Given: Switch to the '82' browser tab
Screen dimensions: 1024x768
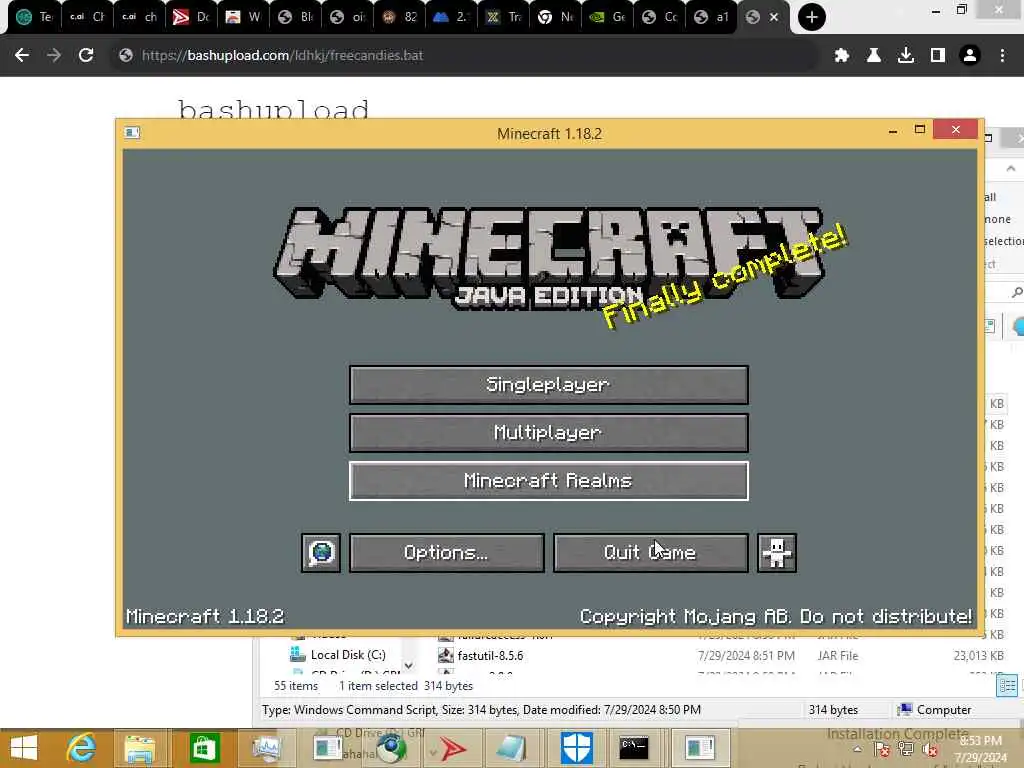Looking at the screenshot, I should tap(399, 17).
